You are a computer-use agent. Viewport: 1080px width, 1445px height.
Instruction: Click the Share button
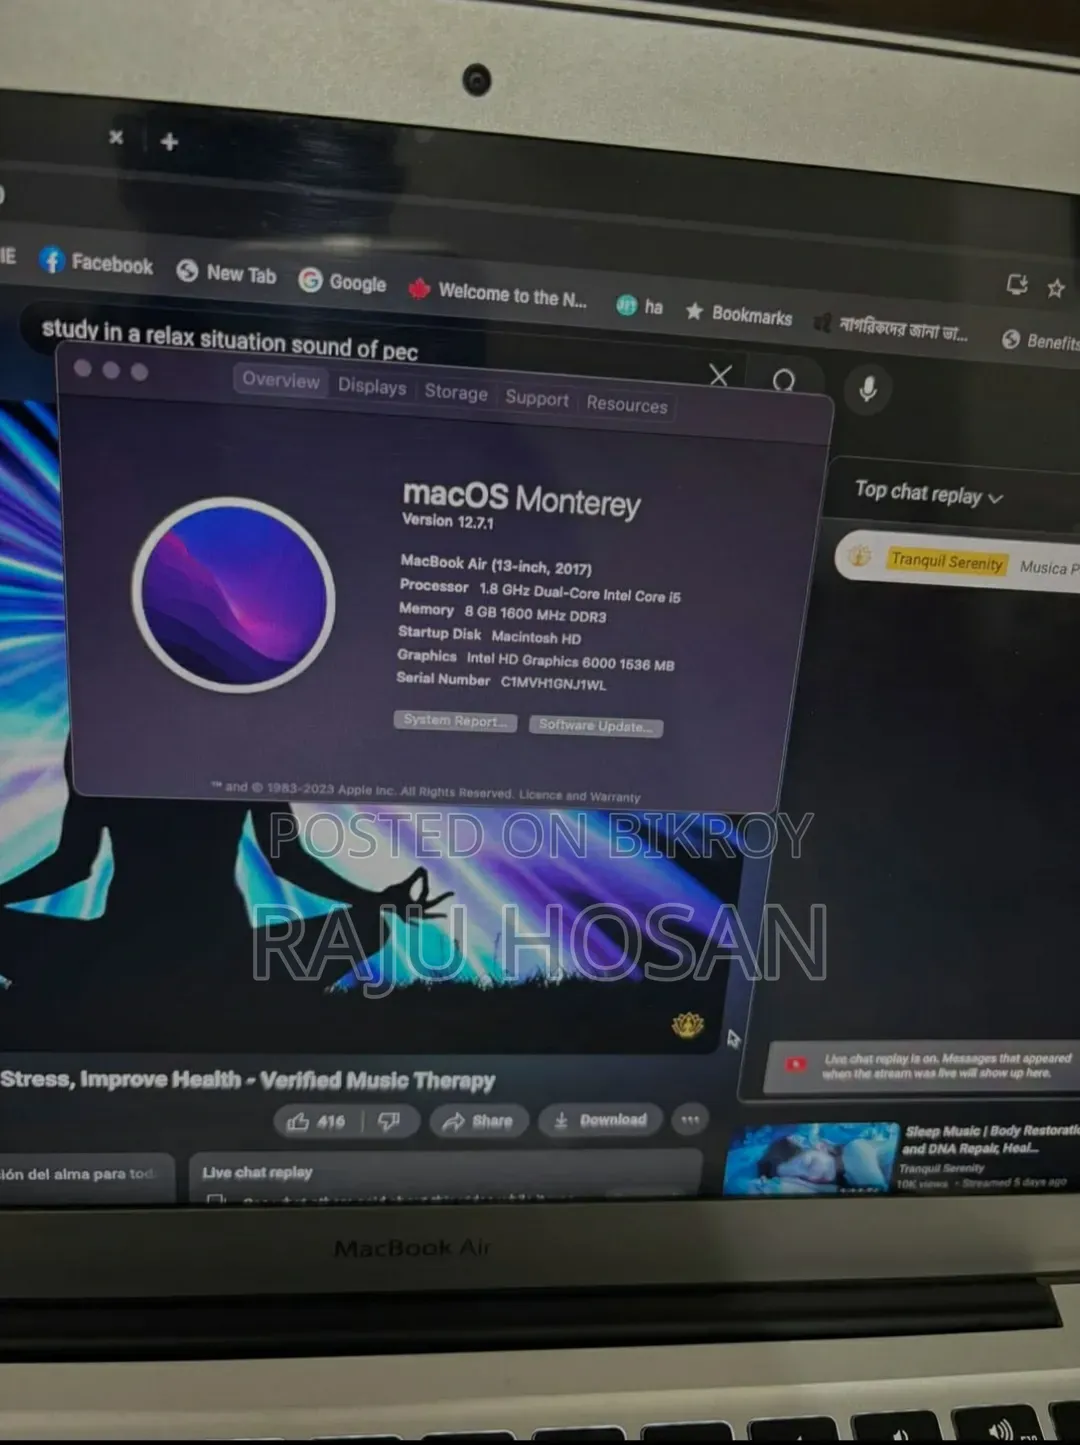[x=478, y=1121]
